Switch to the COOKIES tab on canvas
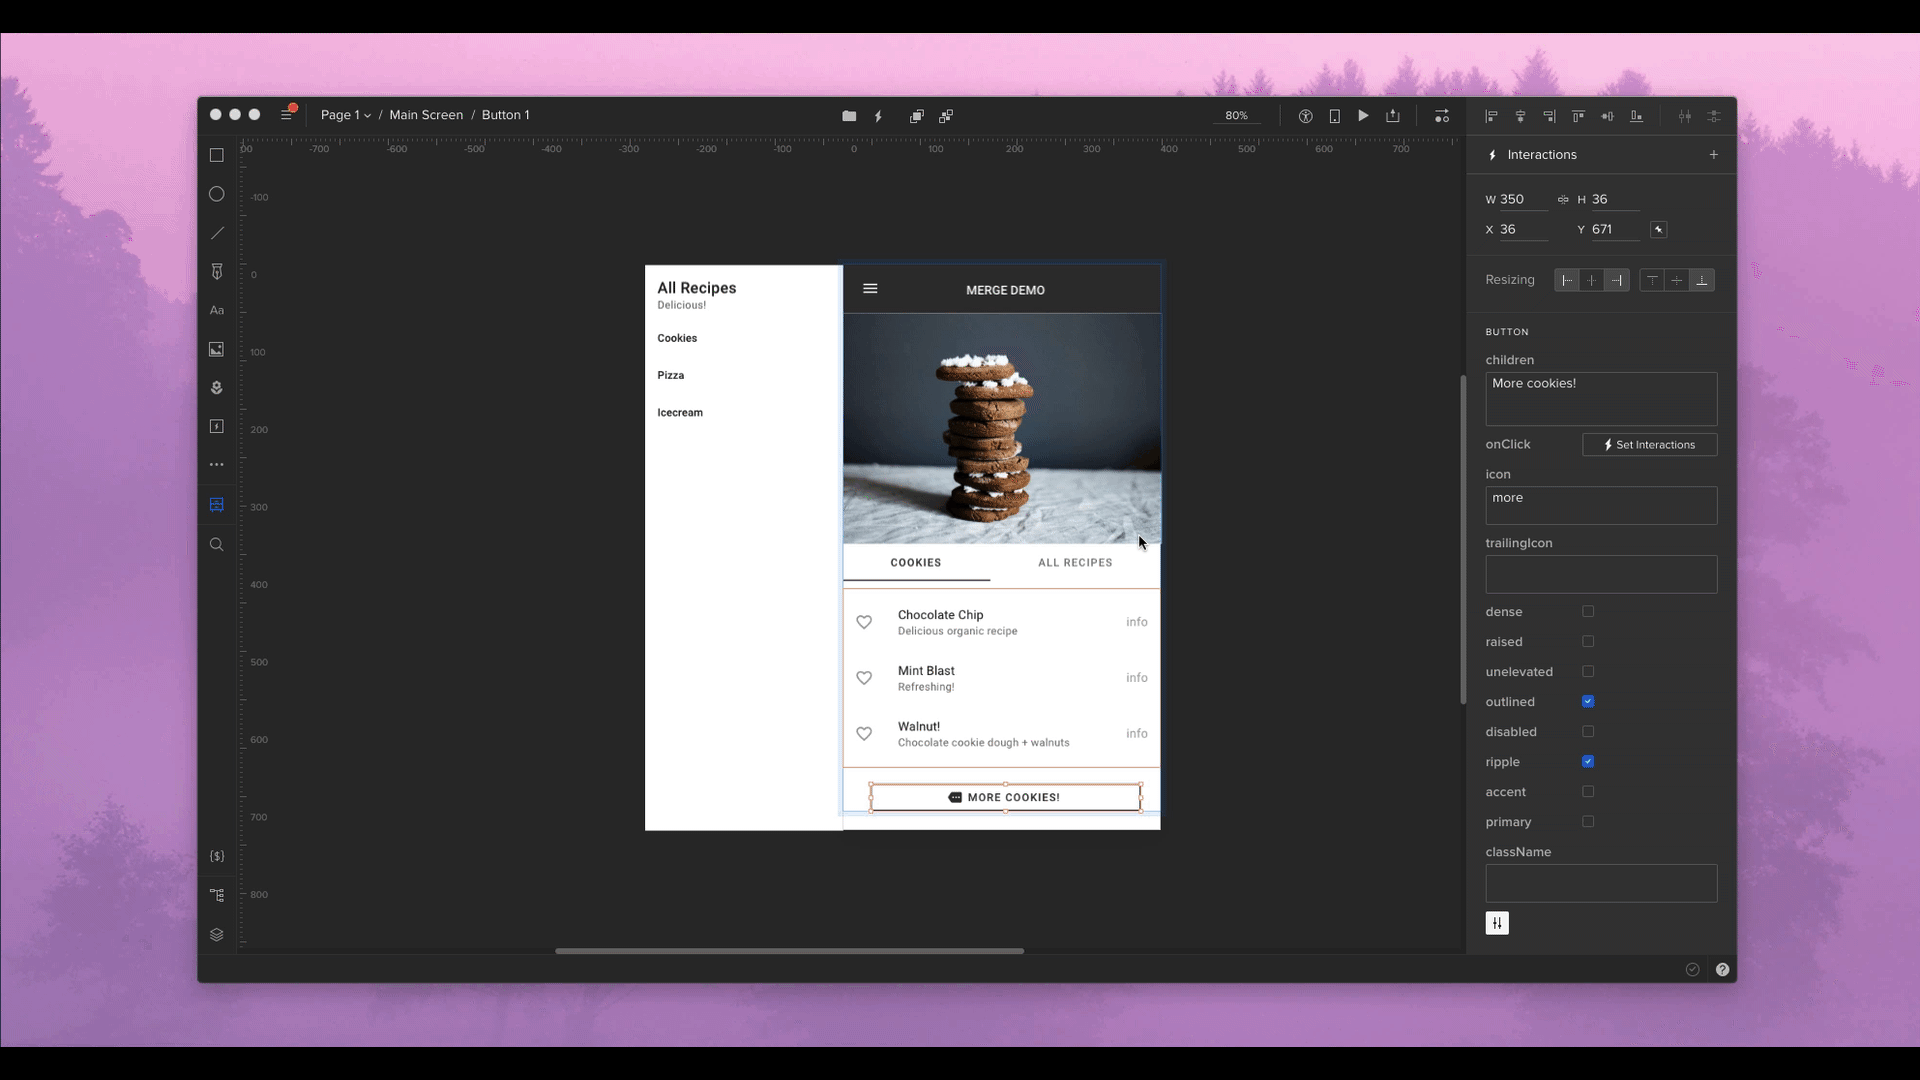The height and width of the screenshot is (1080, 1920). [916, 562]
